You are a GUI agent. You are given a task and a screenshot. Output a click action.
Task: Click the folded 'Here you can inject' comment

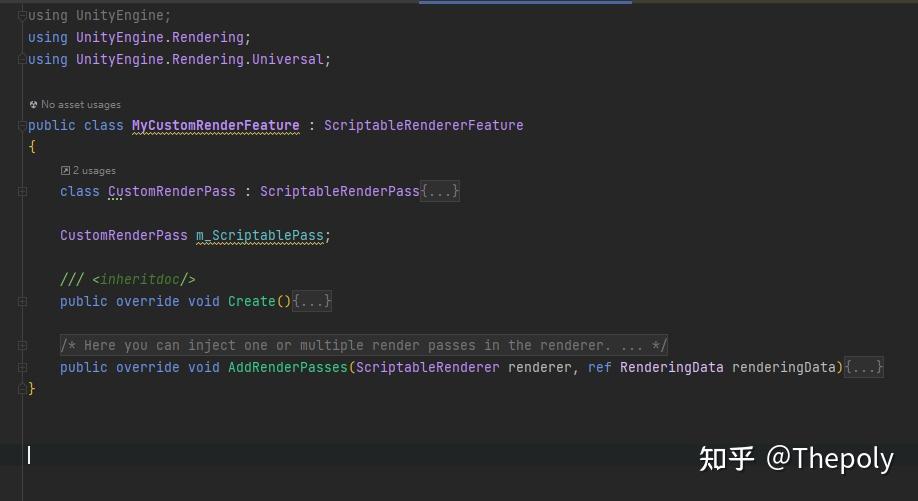pyautogui.click(x=364, y=345)
